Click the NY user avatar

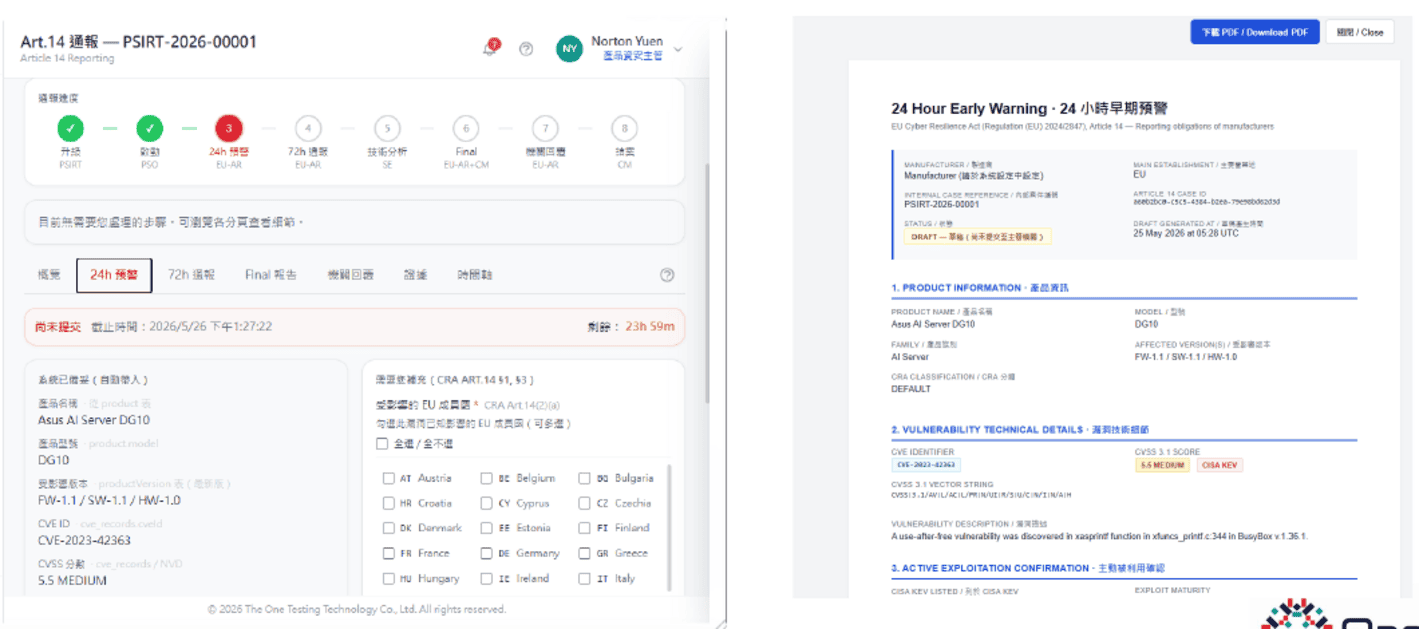click(570, 49)
